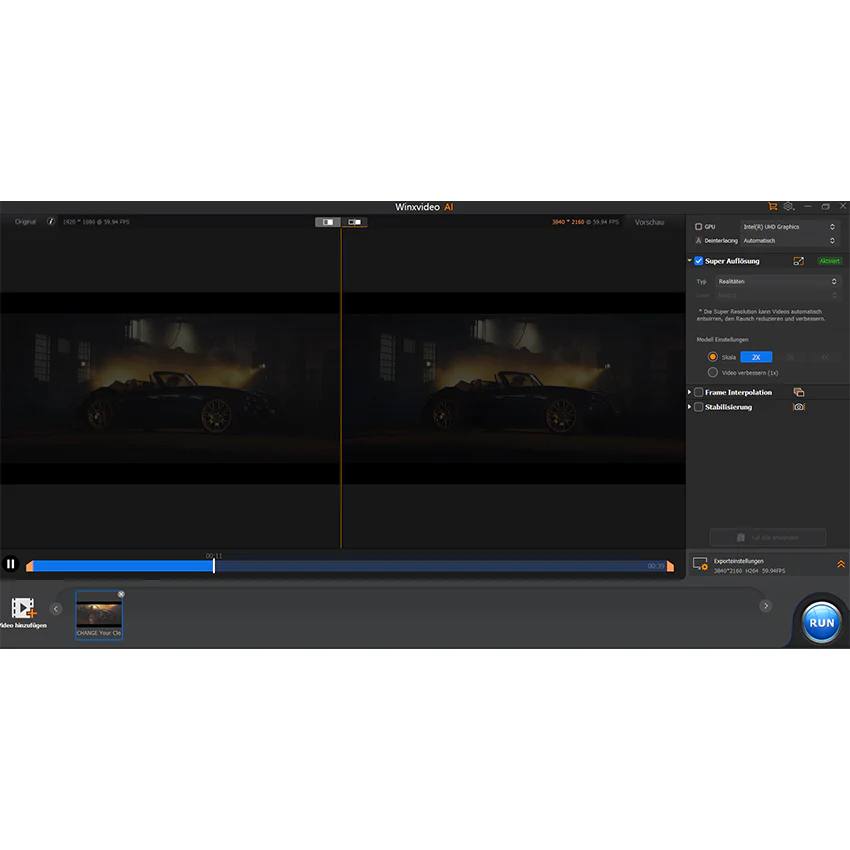Click the green Aktiviert badge
Viewport: 850px width, 850px height.
829,261
